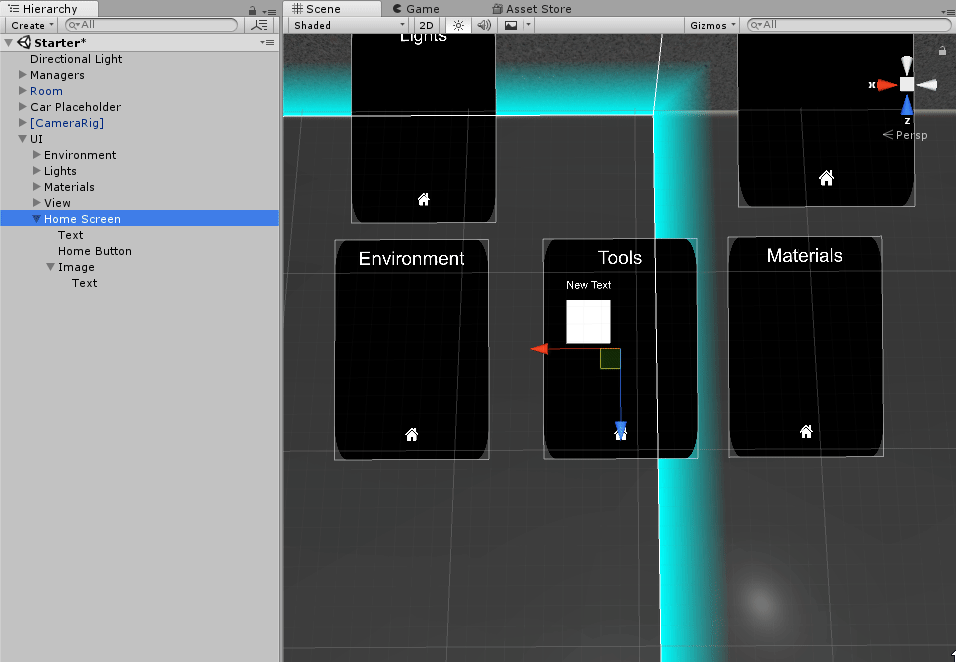Open the Shaded draw mode dropdown
Viewport: 956px width, 662px height.
[347, 25]
